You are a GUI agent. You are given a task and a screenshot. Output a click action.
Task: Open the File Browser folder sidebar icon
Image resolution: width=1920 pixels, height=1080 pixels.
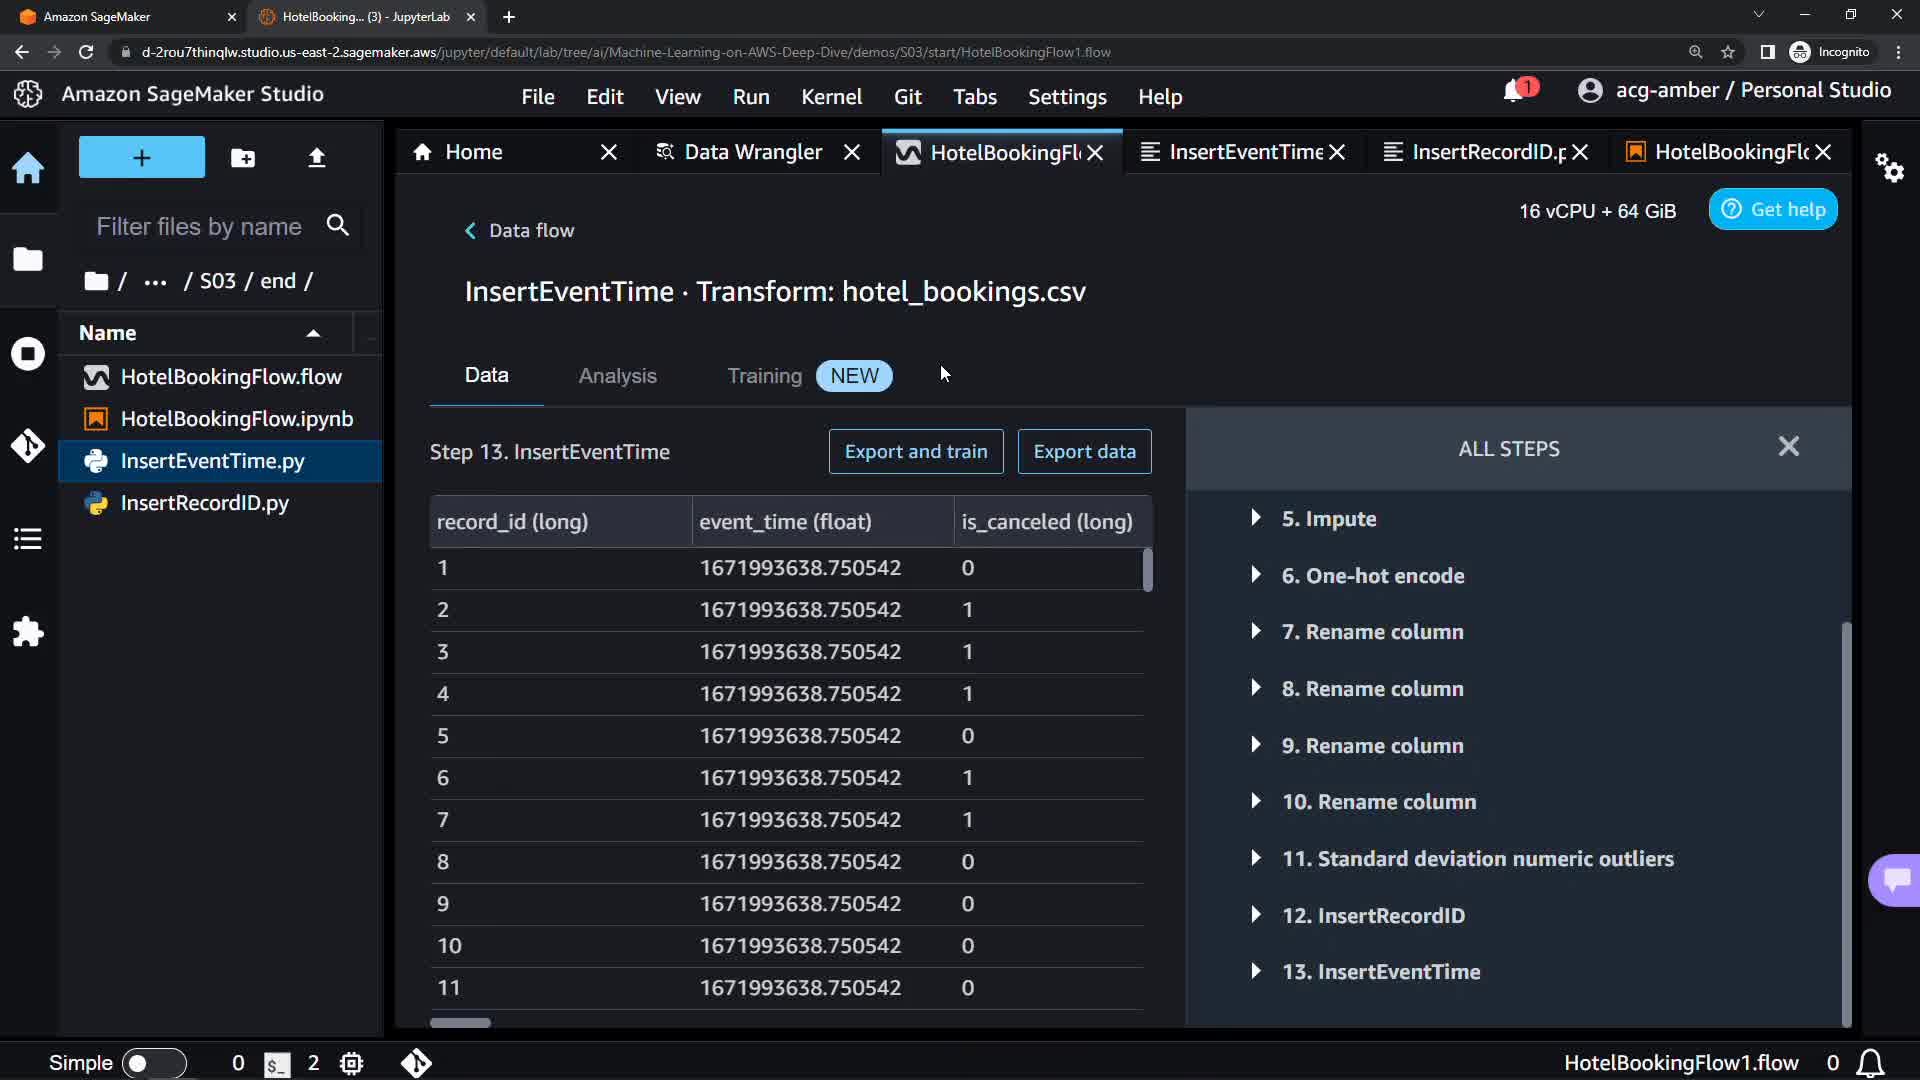(28, 260)
